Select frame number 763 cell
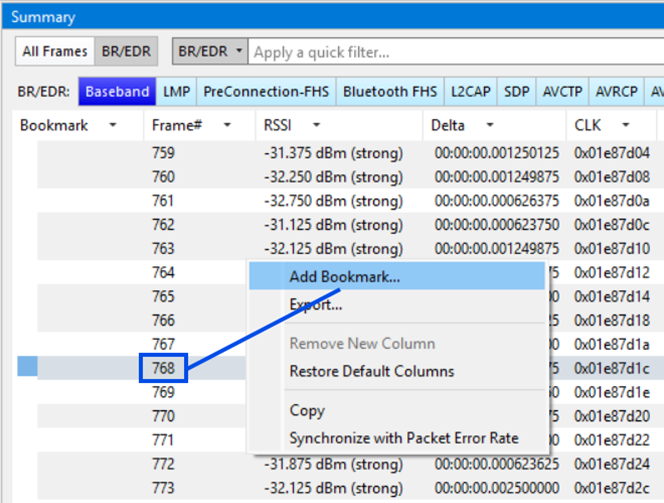 pyautogui.click(x=163, y=249)
